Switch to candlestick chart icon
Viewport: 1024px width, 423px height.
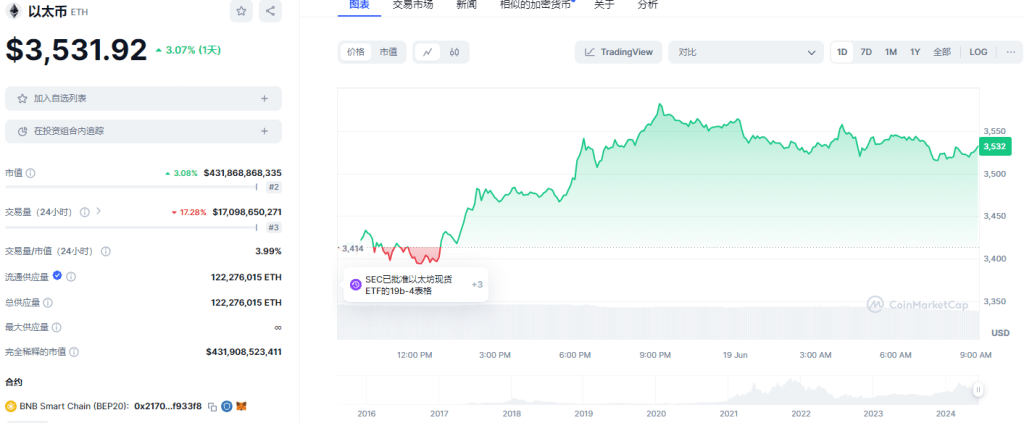point(454,52)
